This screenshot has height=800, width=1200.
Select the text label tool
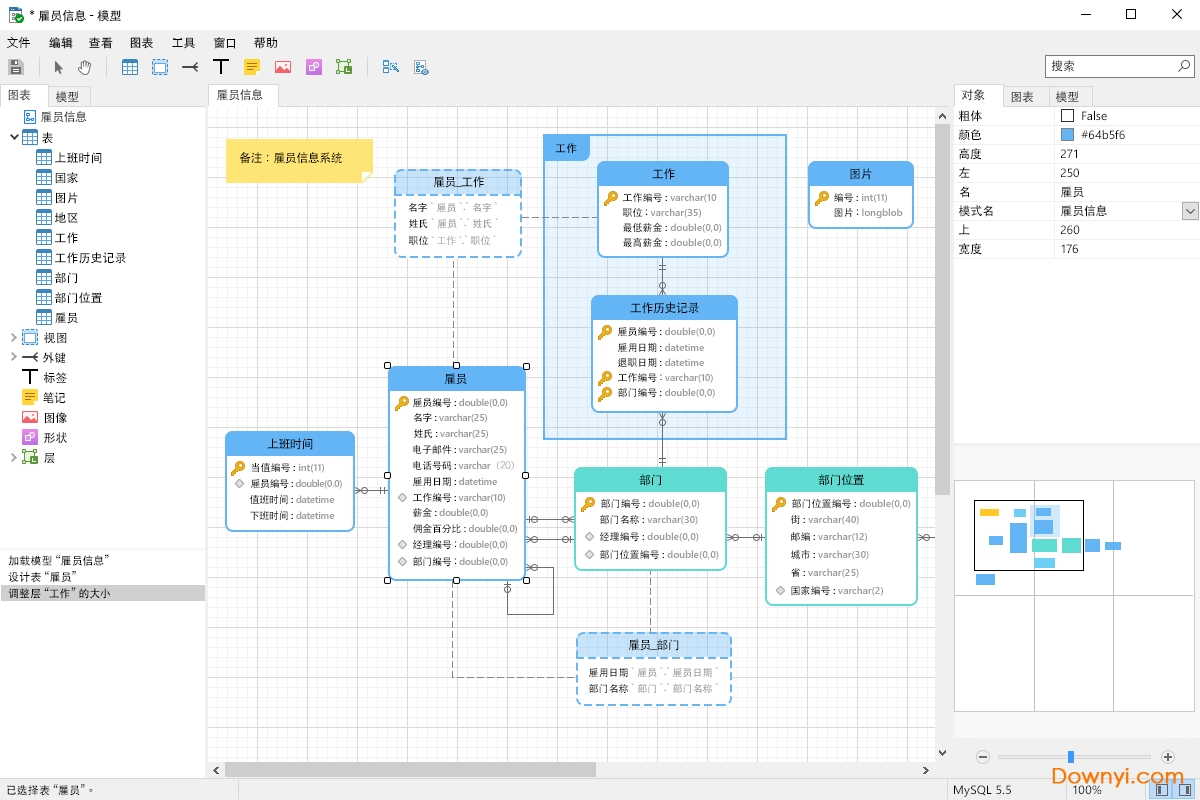pos(221,67)
